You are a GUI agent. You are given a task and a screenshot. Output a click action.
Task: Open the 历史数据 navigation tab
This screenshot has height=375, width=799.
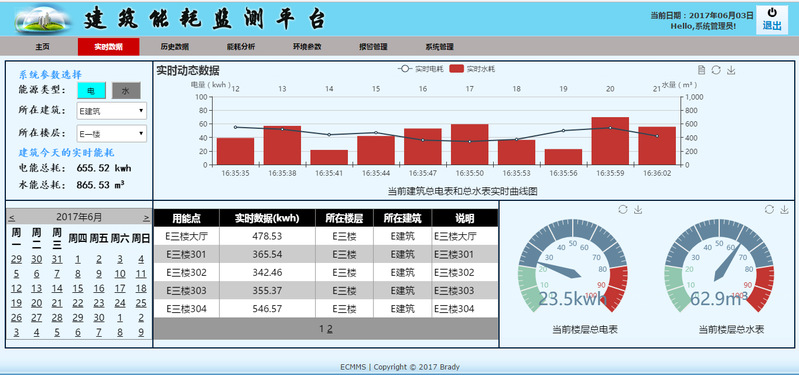pos(175,47)
